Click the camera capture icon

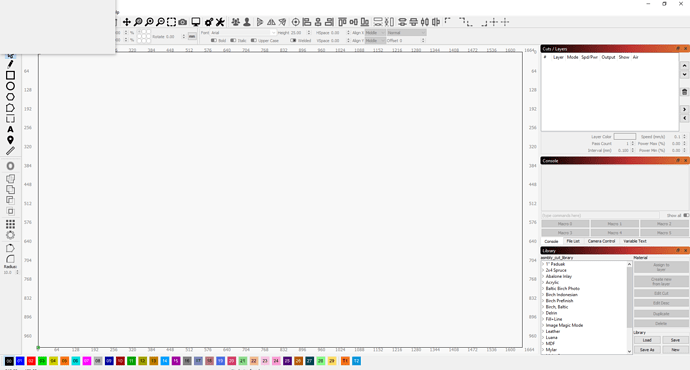183,22
